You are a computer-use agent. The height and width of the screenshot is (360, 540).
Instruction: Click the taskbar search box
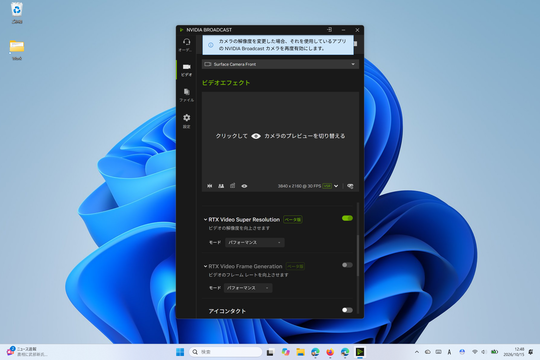(226, 352)
